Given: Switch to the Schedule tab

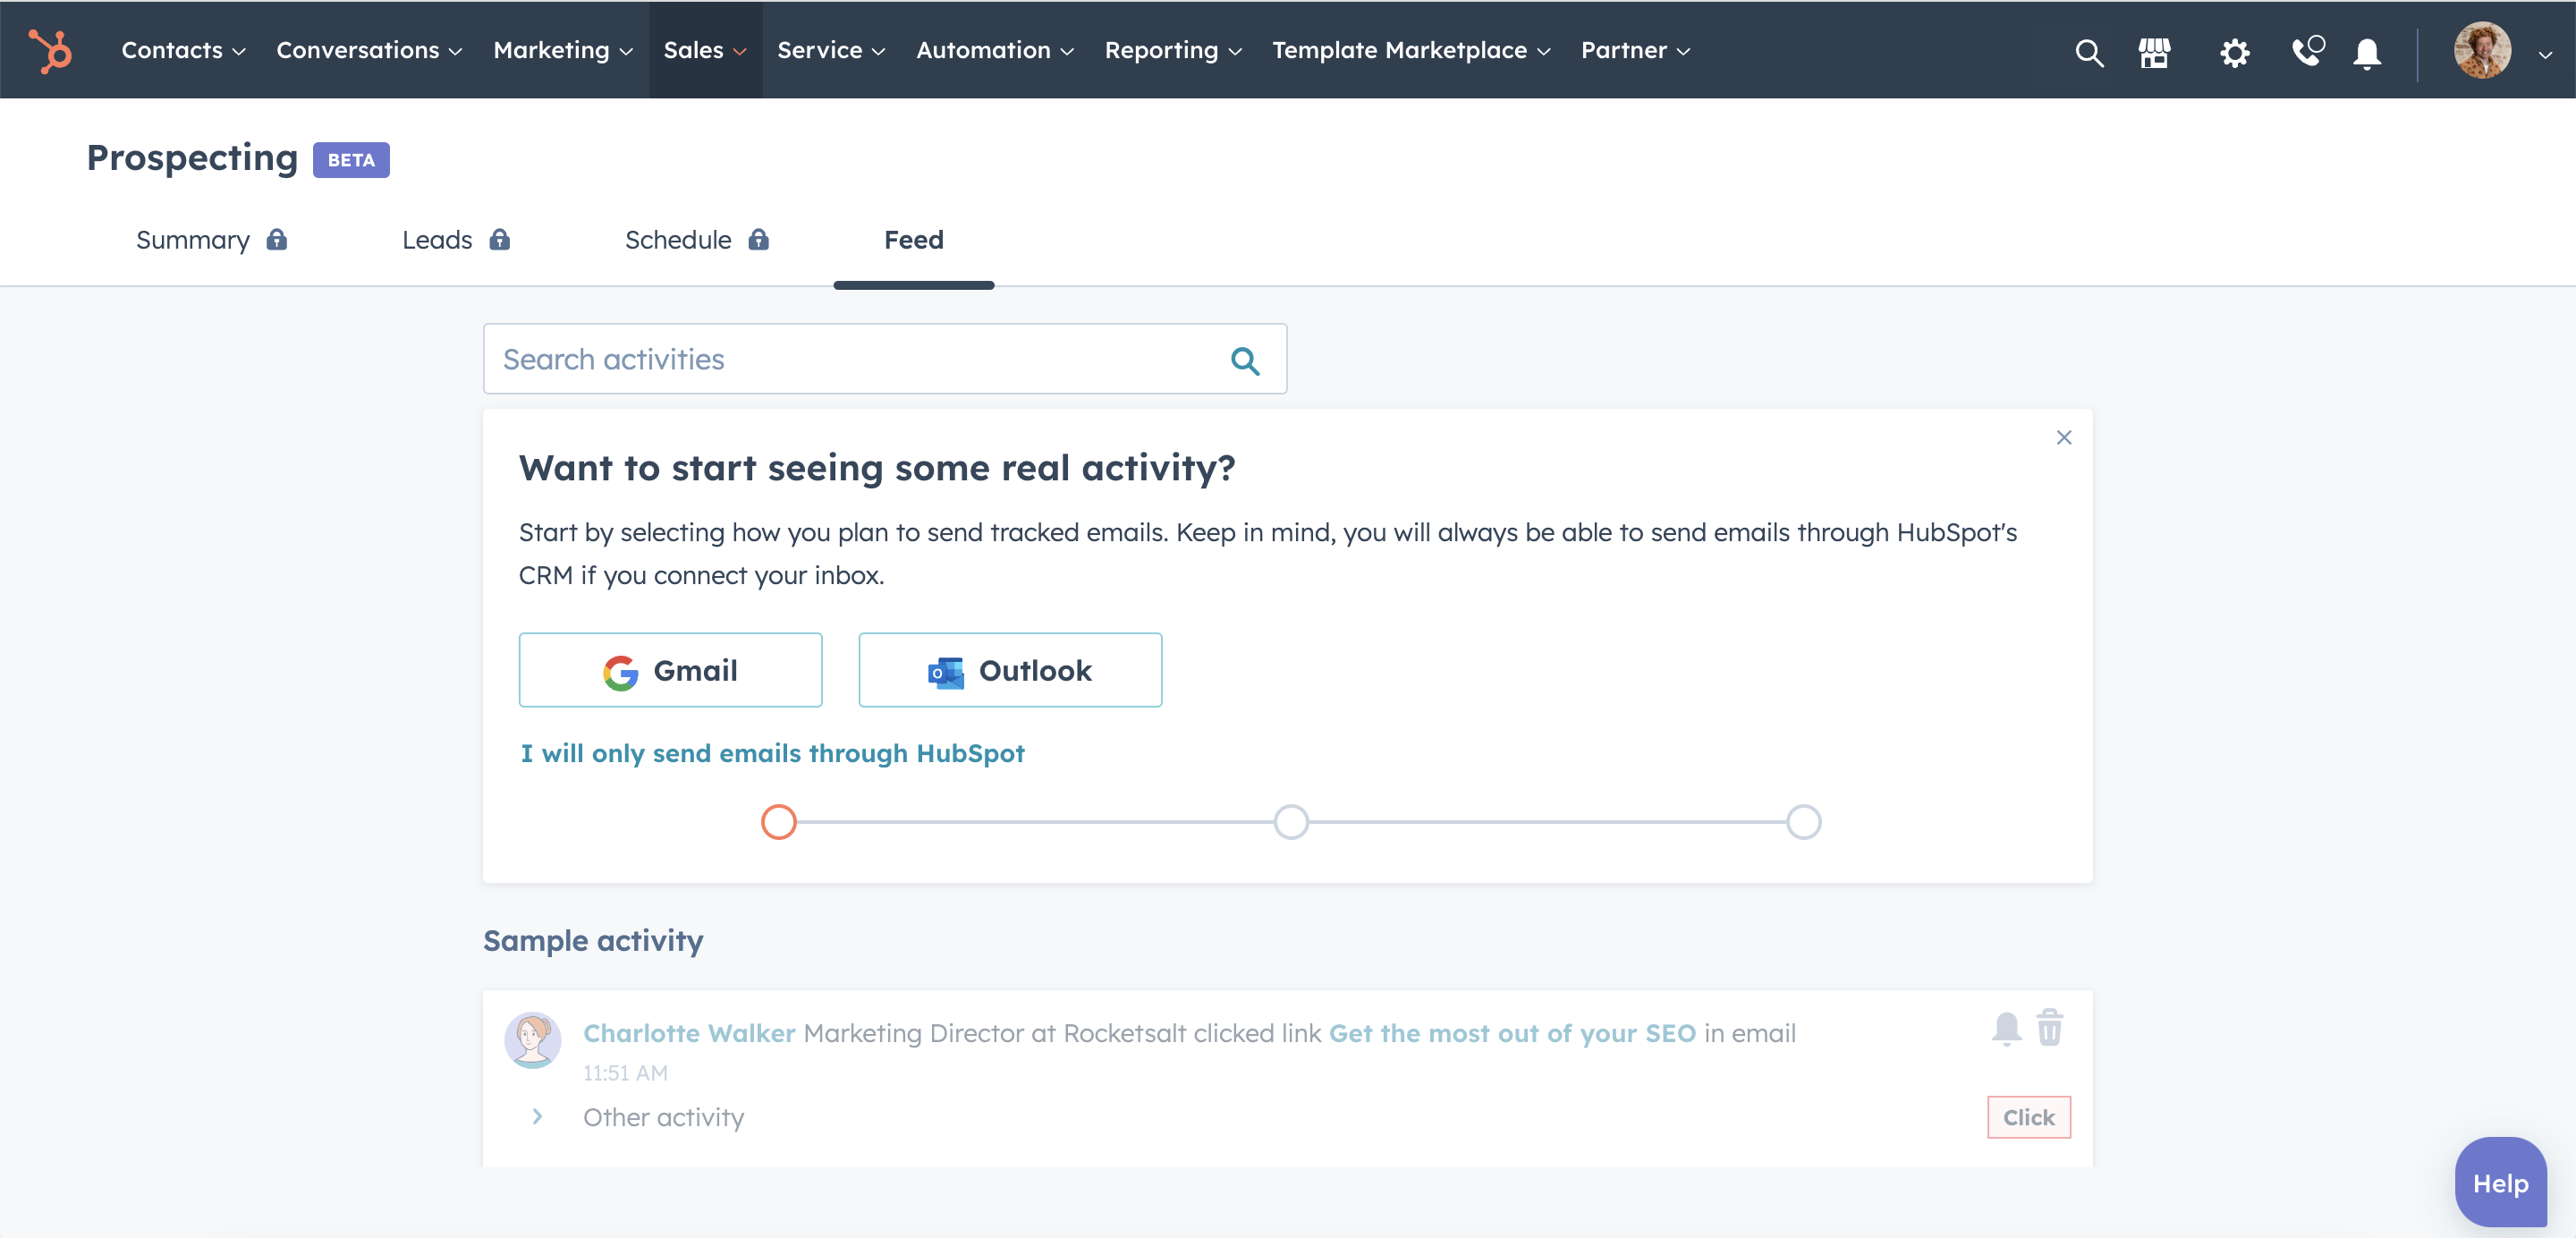Looking at the screenshot, I should pyautogui.click(x=679, y=240).
